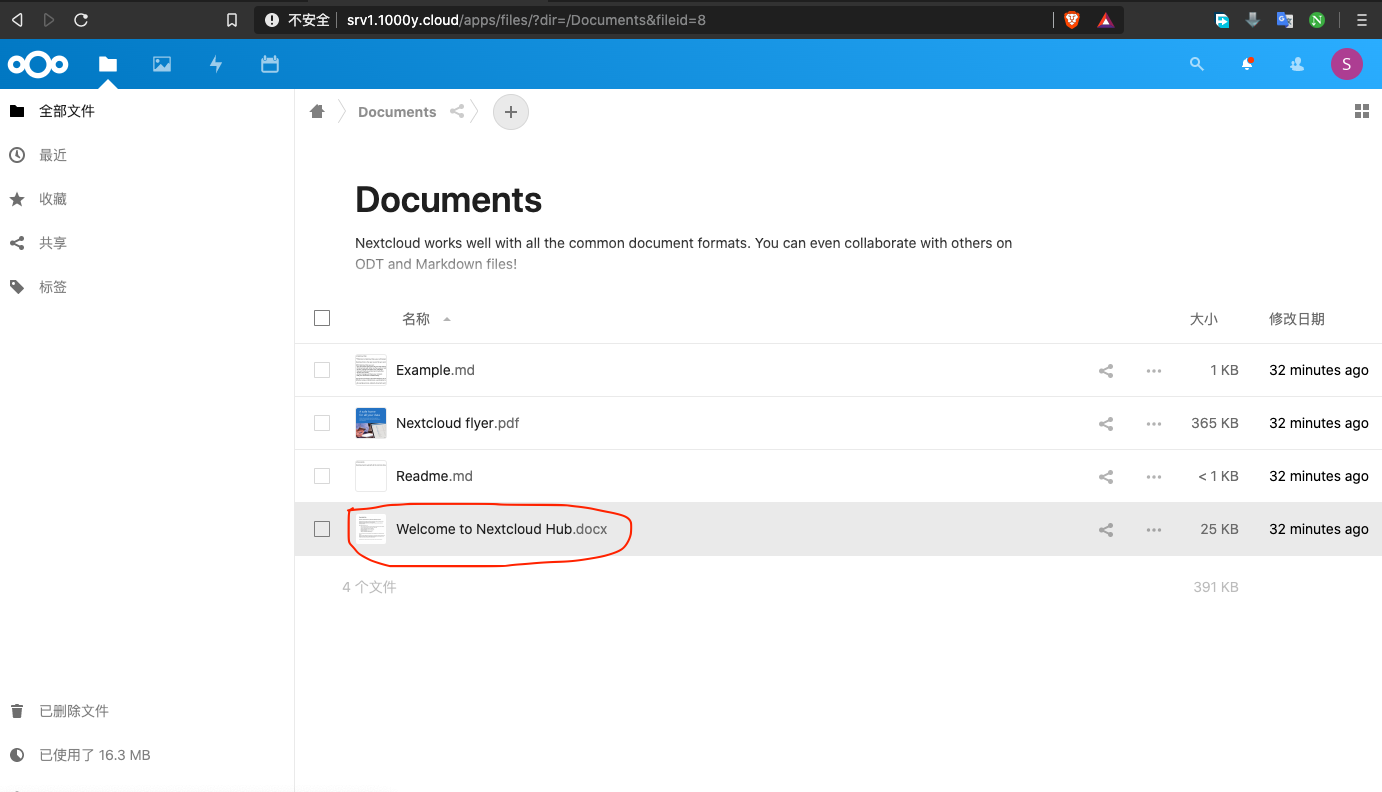Screen dimensions: 1382x792
Task: Click 32 minutes ago for Example.md
Action: 1319,370
